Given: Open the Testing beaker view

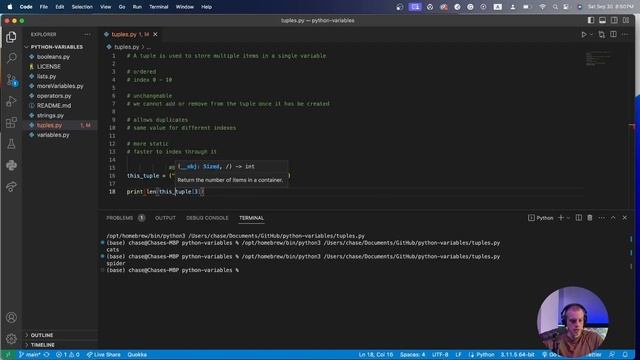Looking at the screenshot, I should (x=11, y=144).
